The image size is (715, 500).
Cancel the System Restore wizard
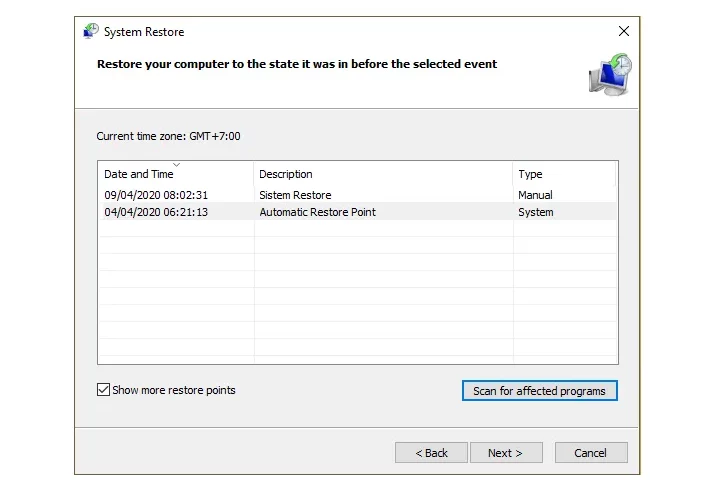tap(591, 453)
